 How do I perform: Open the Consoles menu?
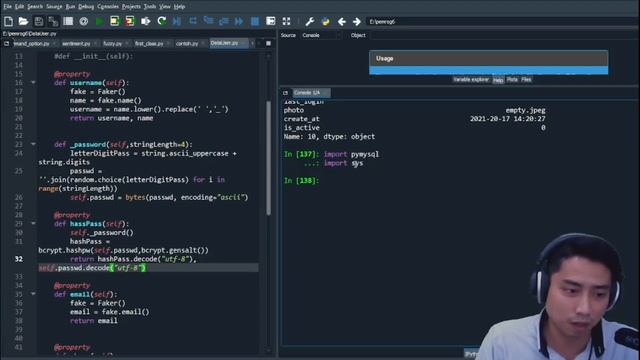point(108,7)
